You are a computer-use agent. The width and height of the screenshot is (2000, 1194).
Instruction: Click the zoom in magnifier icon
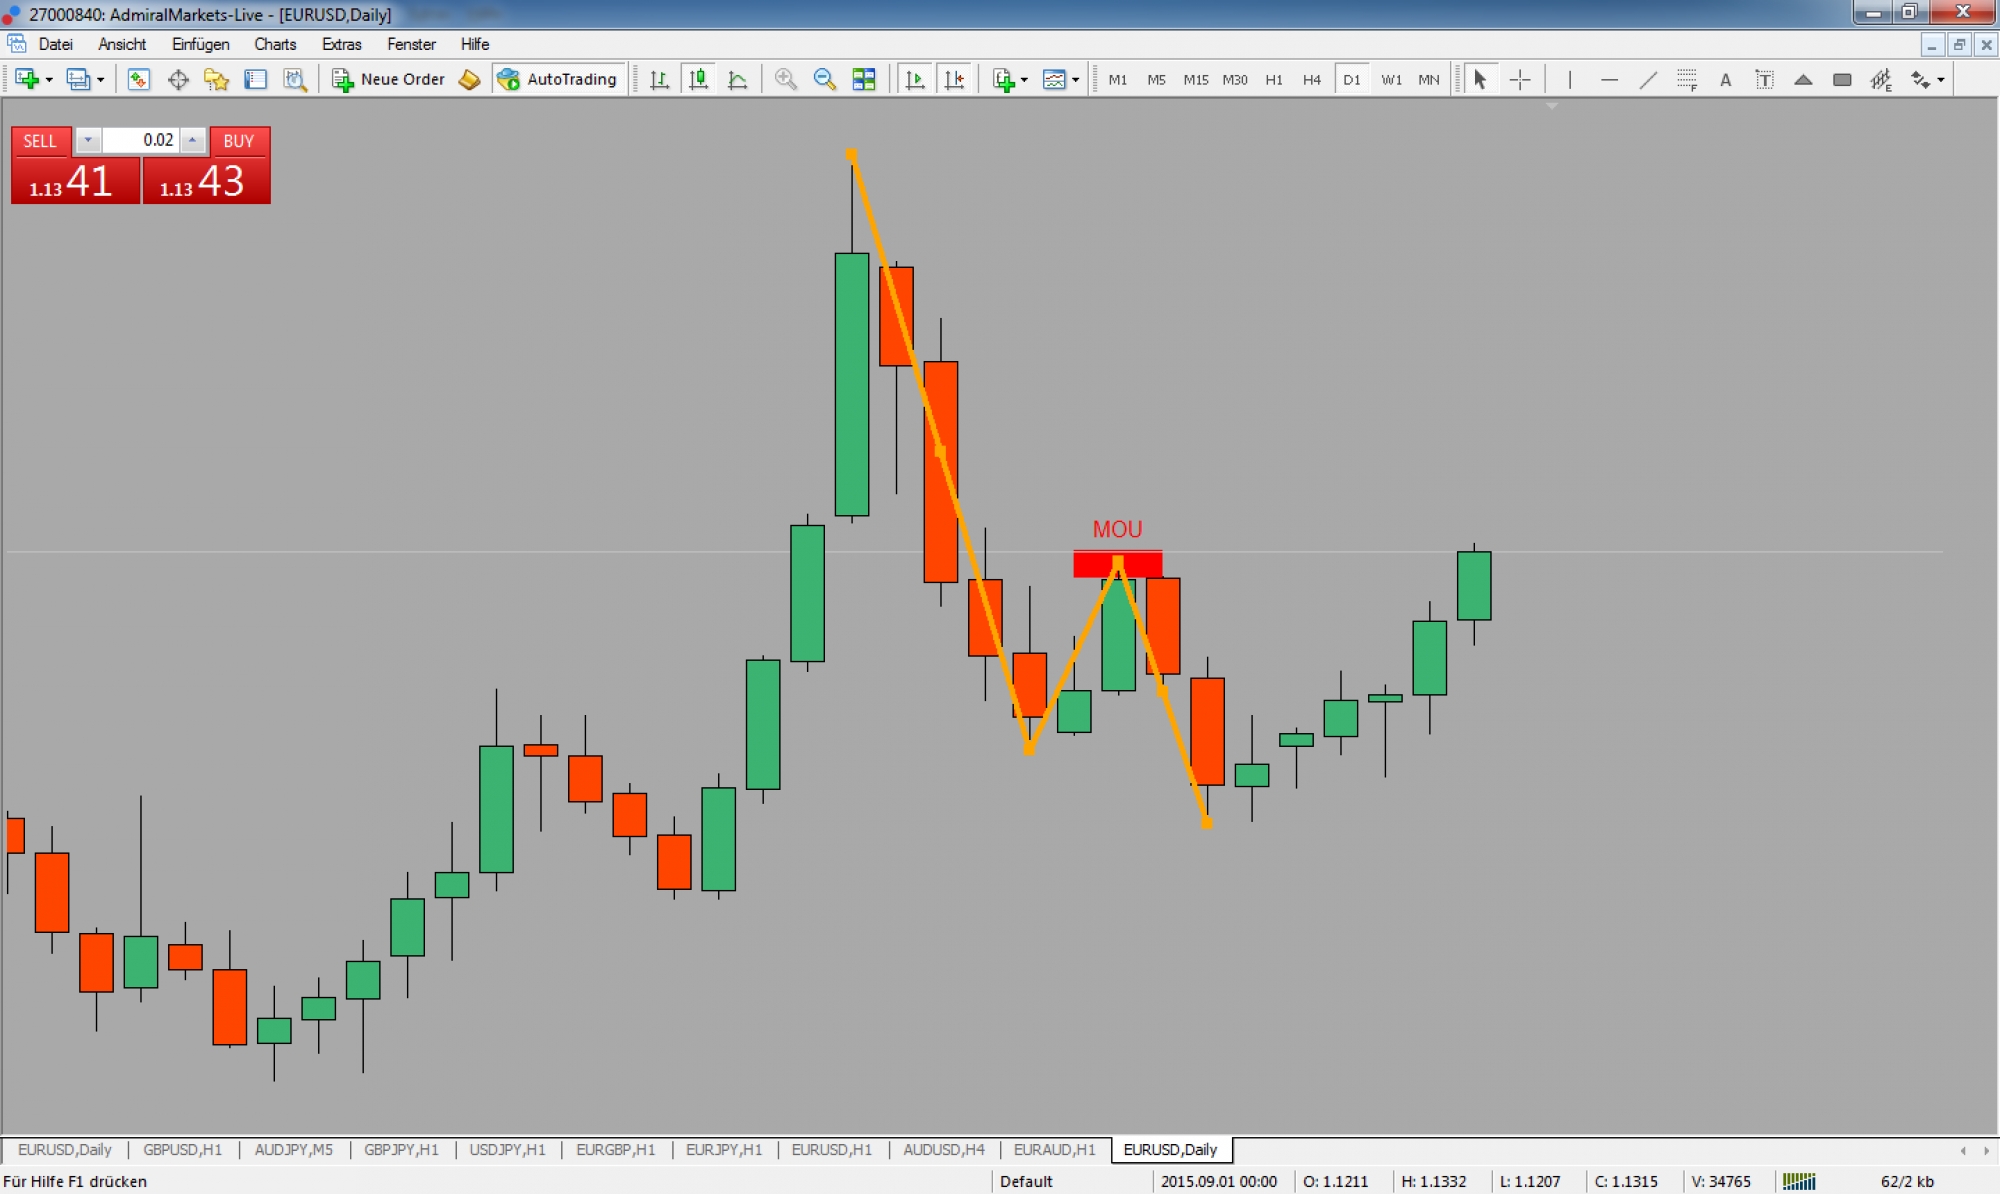tap(786, 80)
